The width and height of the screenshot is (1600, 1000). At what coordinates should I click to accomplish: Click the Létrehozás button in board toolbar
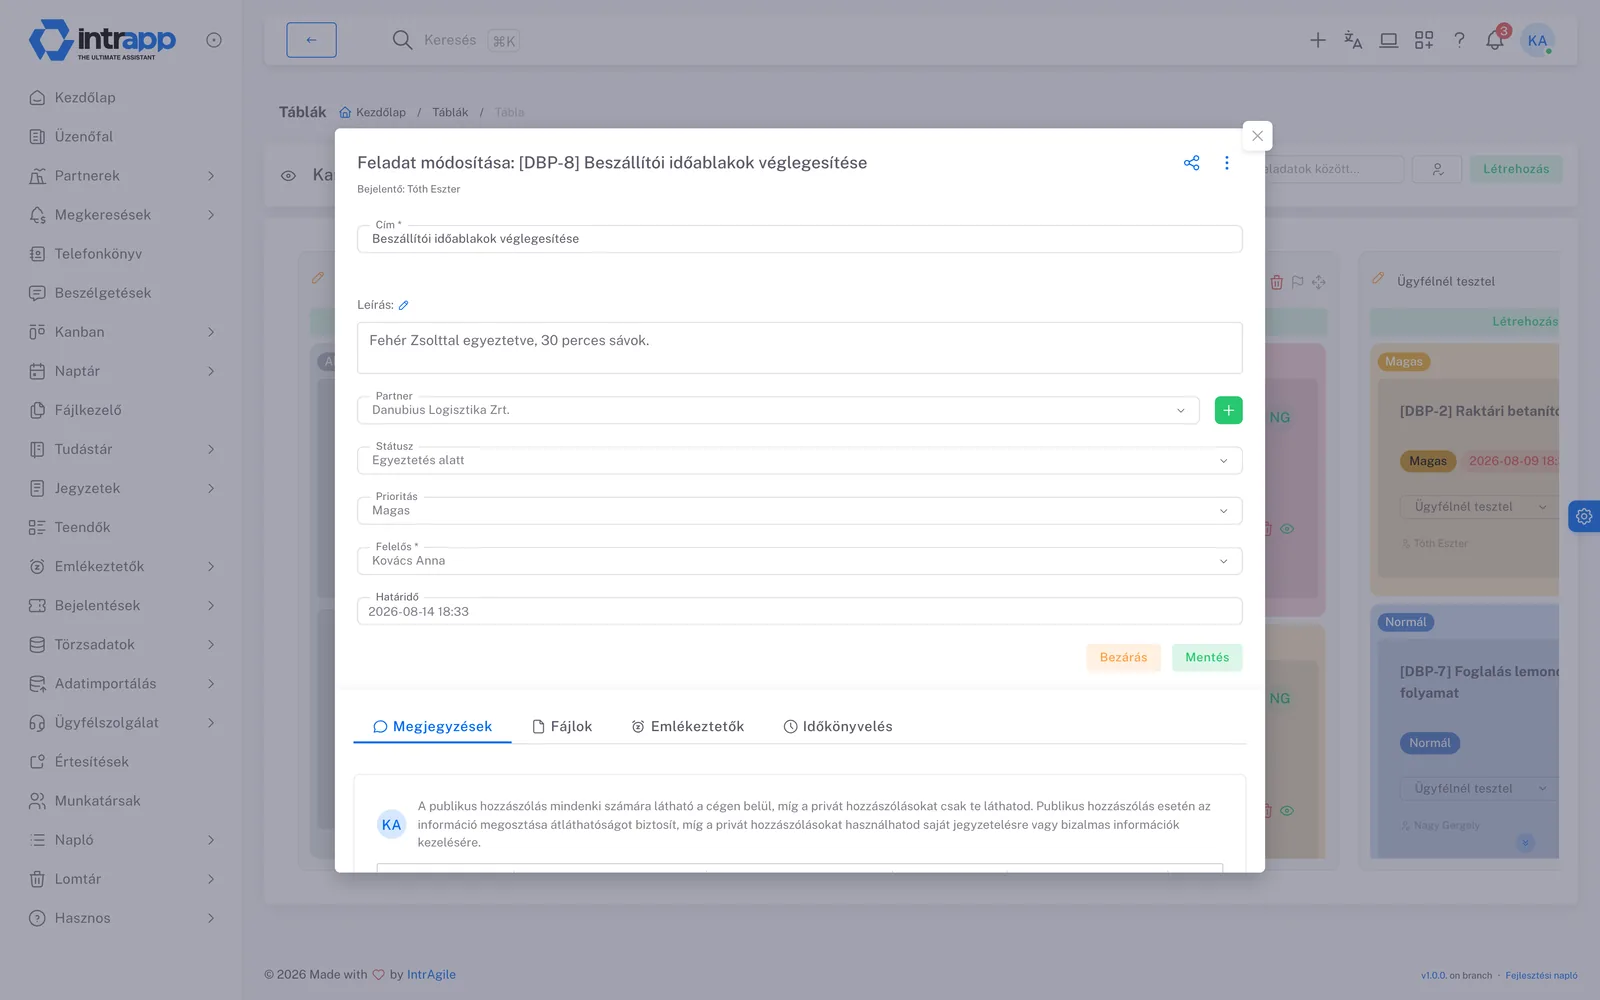point(1516,169)
